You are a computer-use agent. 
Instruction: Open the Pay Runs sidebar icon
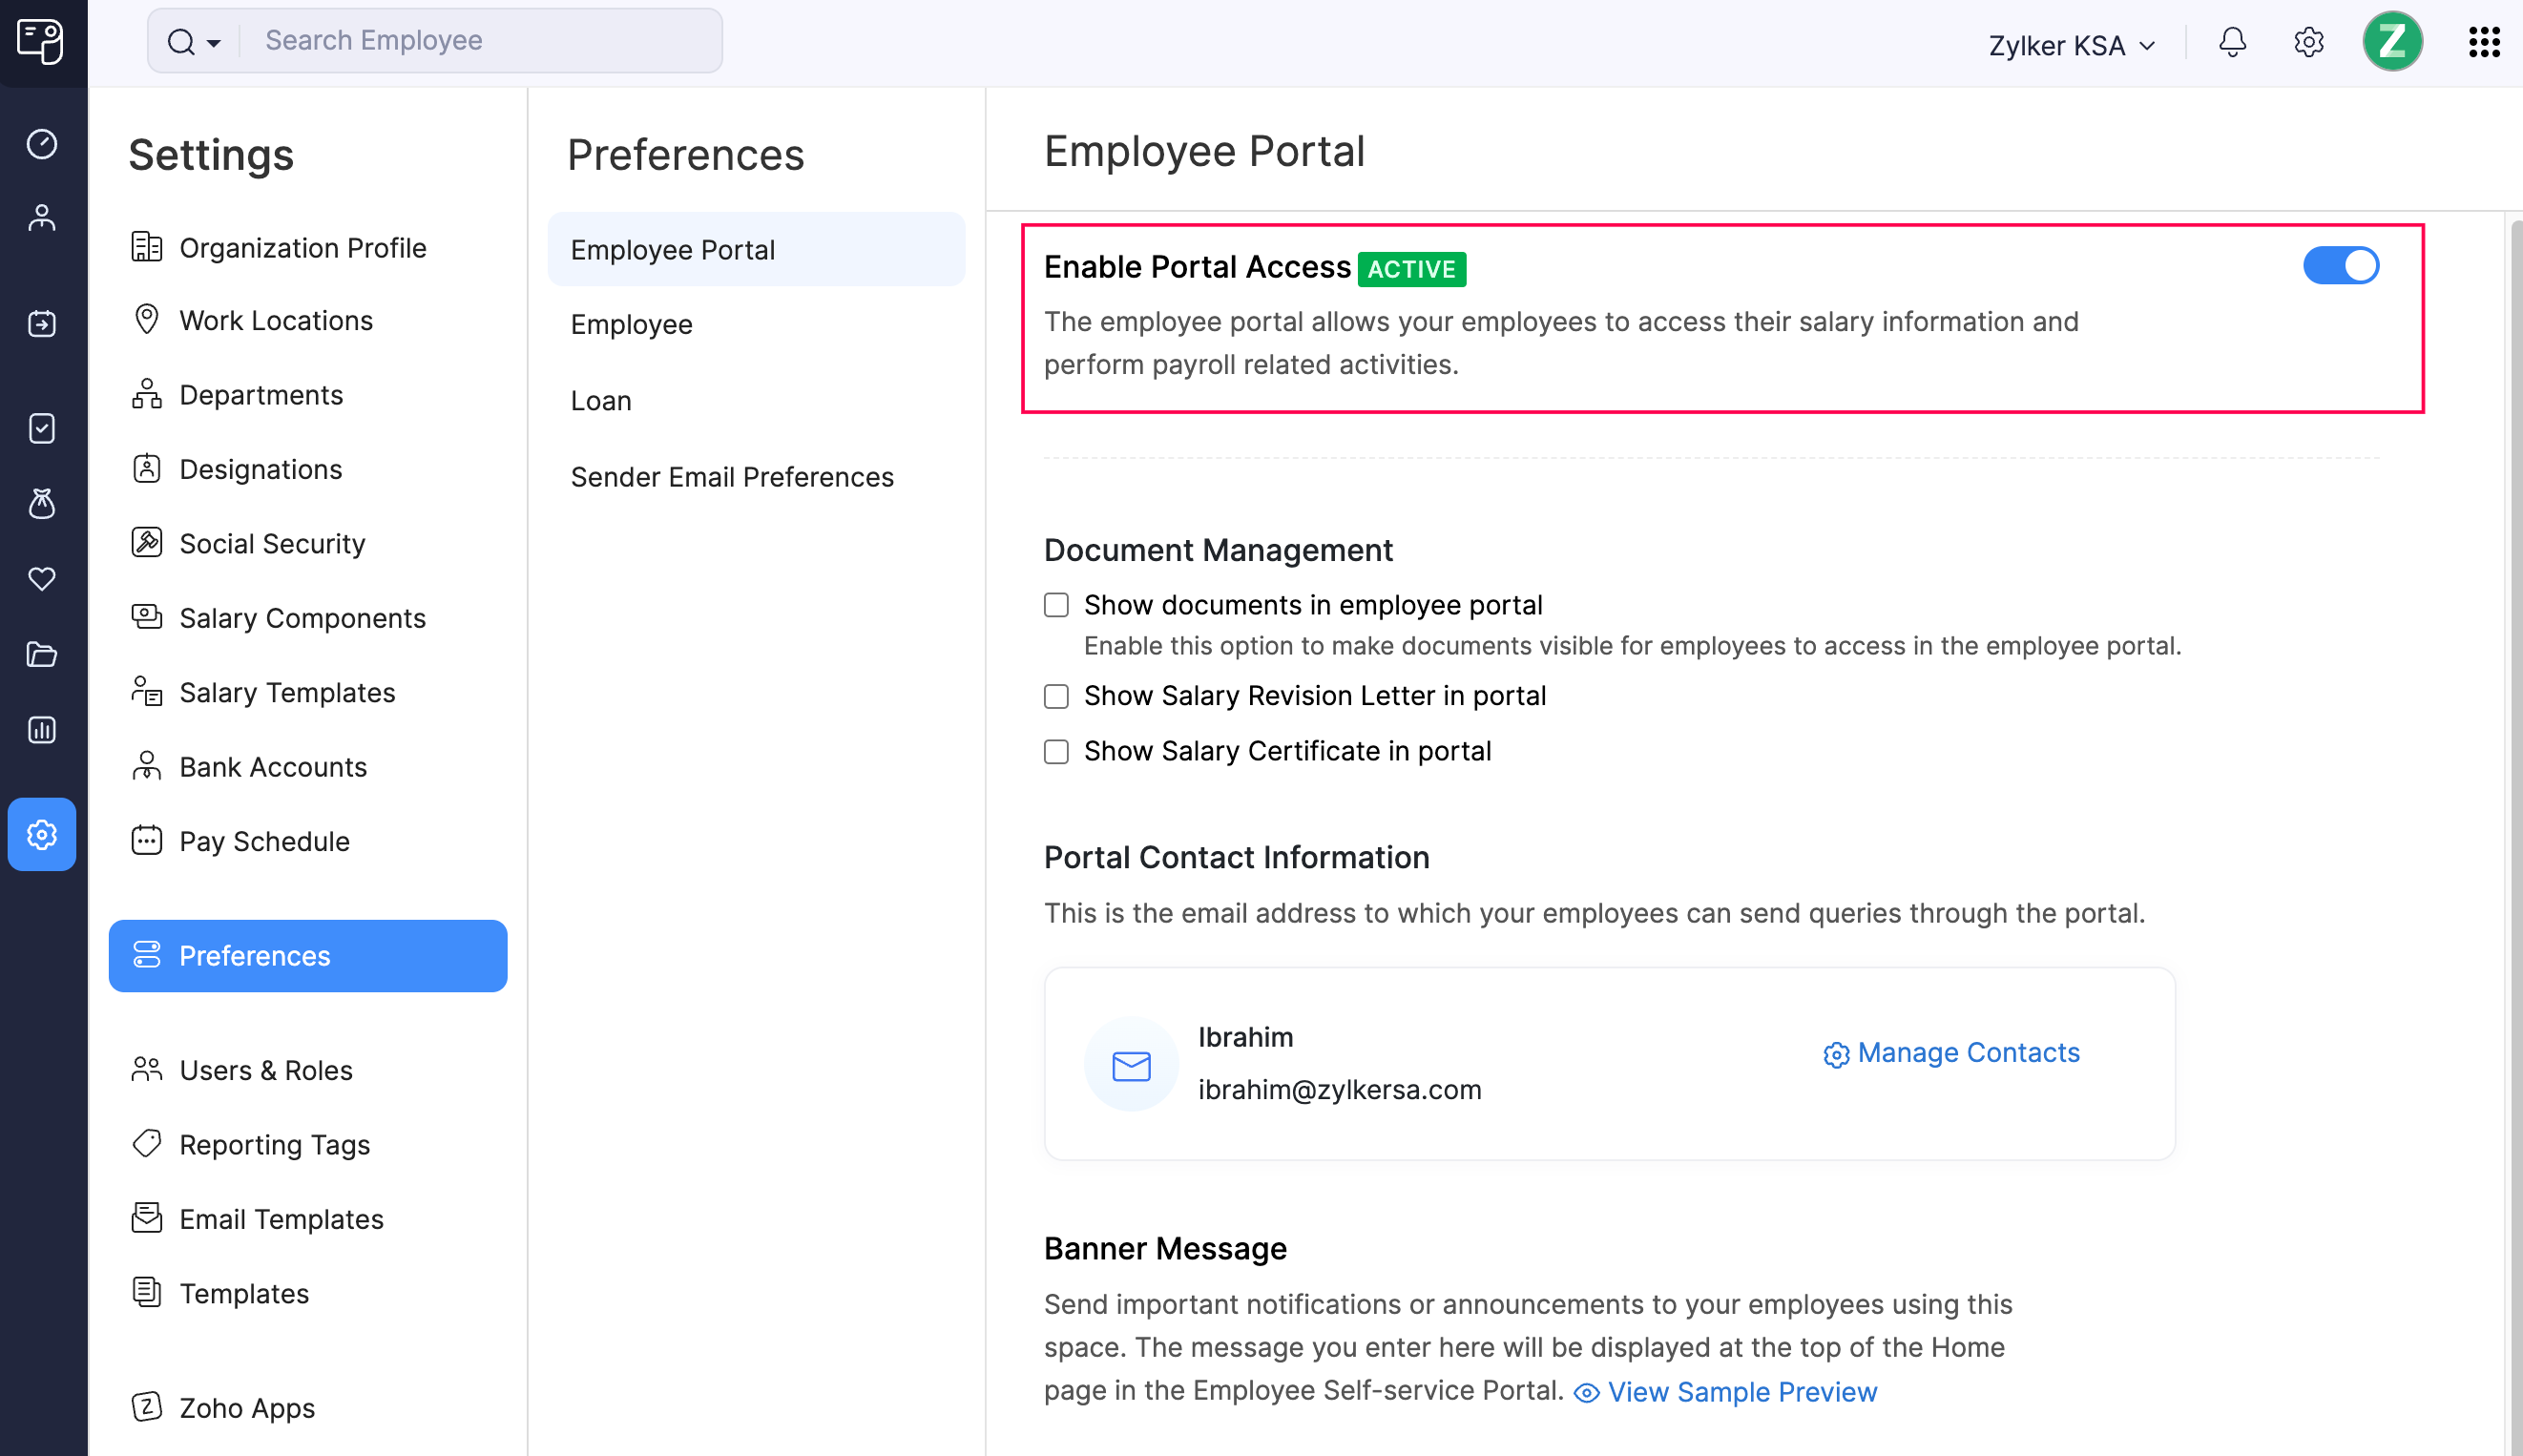(42, 323)
